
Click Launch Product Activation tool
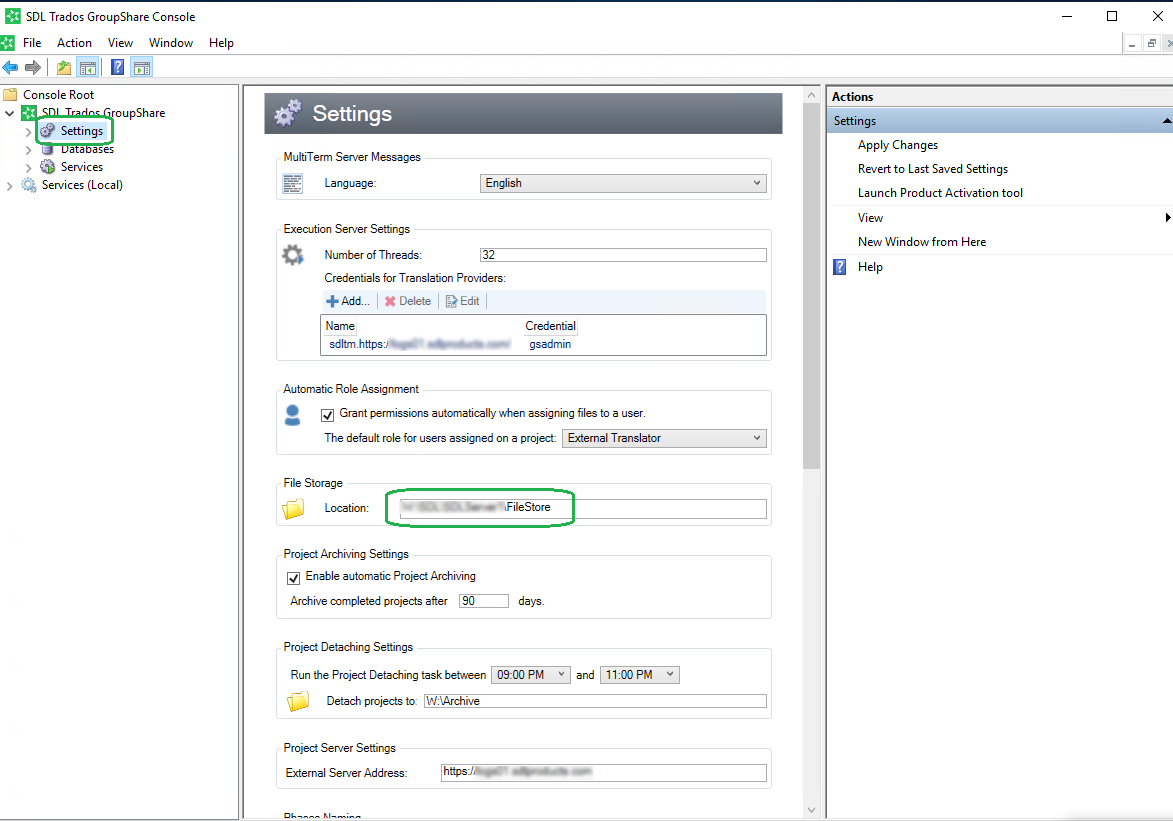[x=940, y=193]
